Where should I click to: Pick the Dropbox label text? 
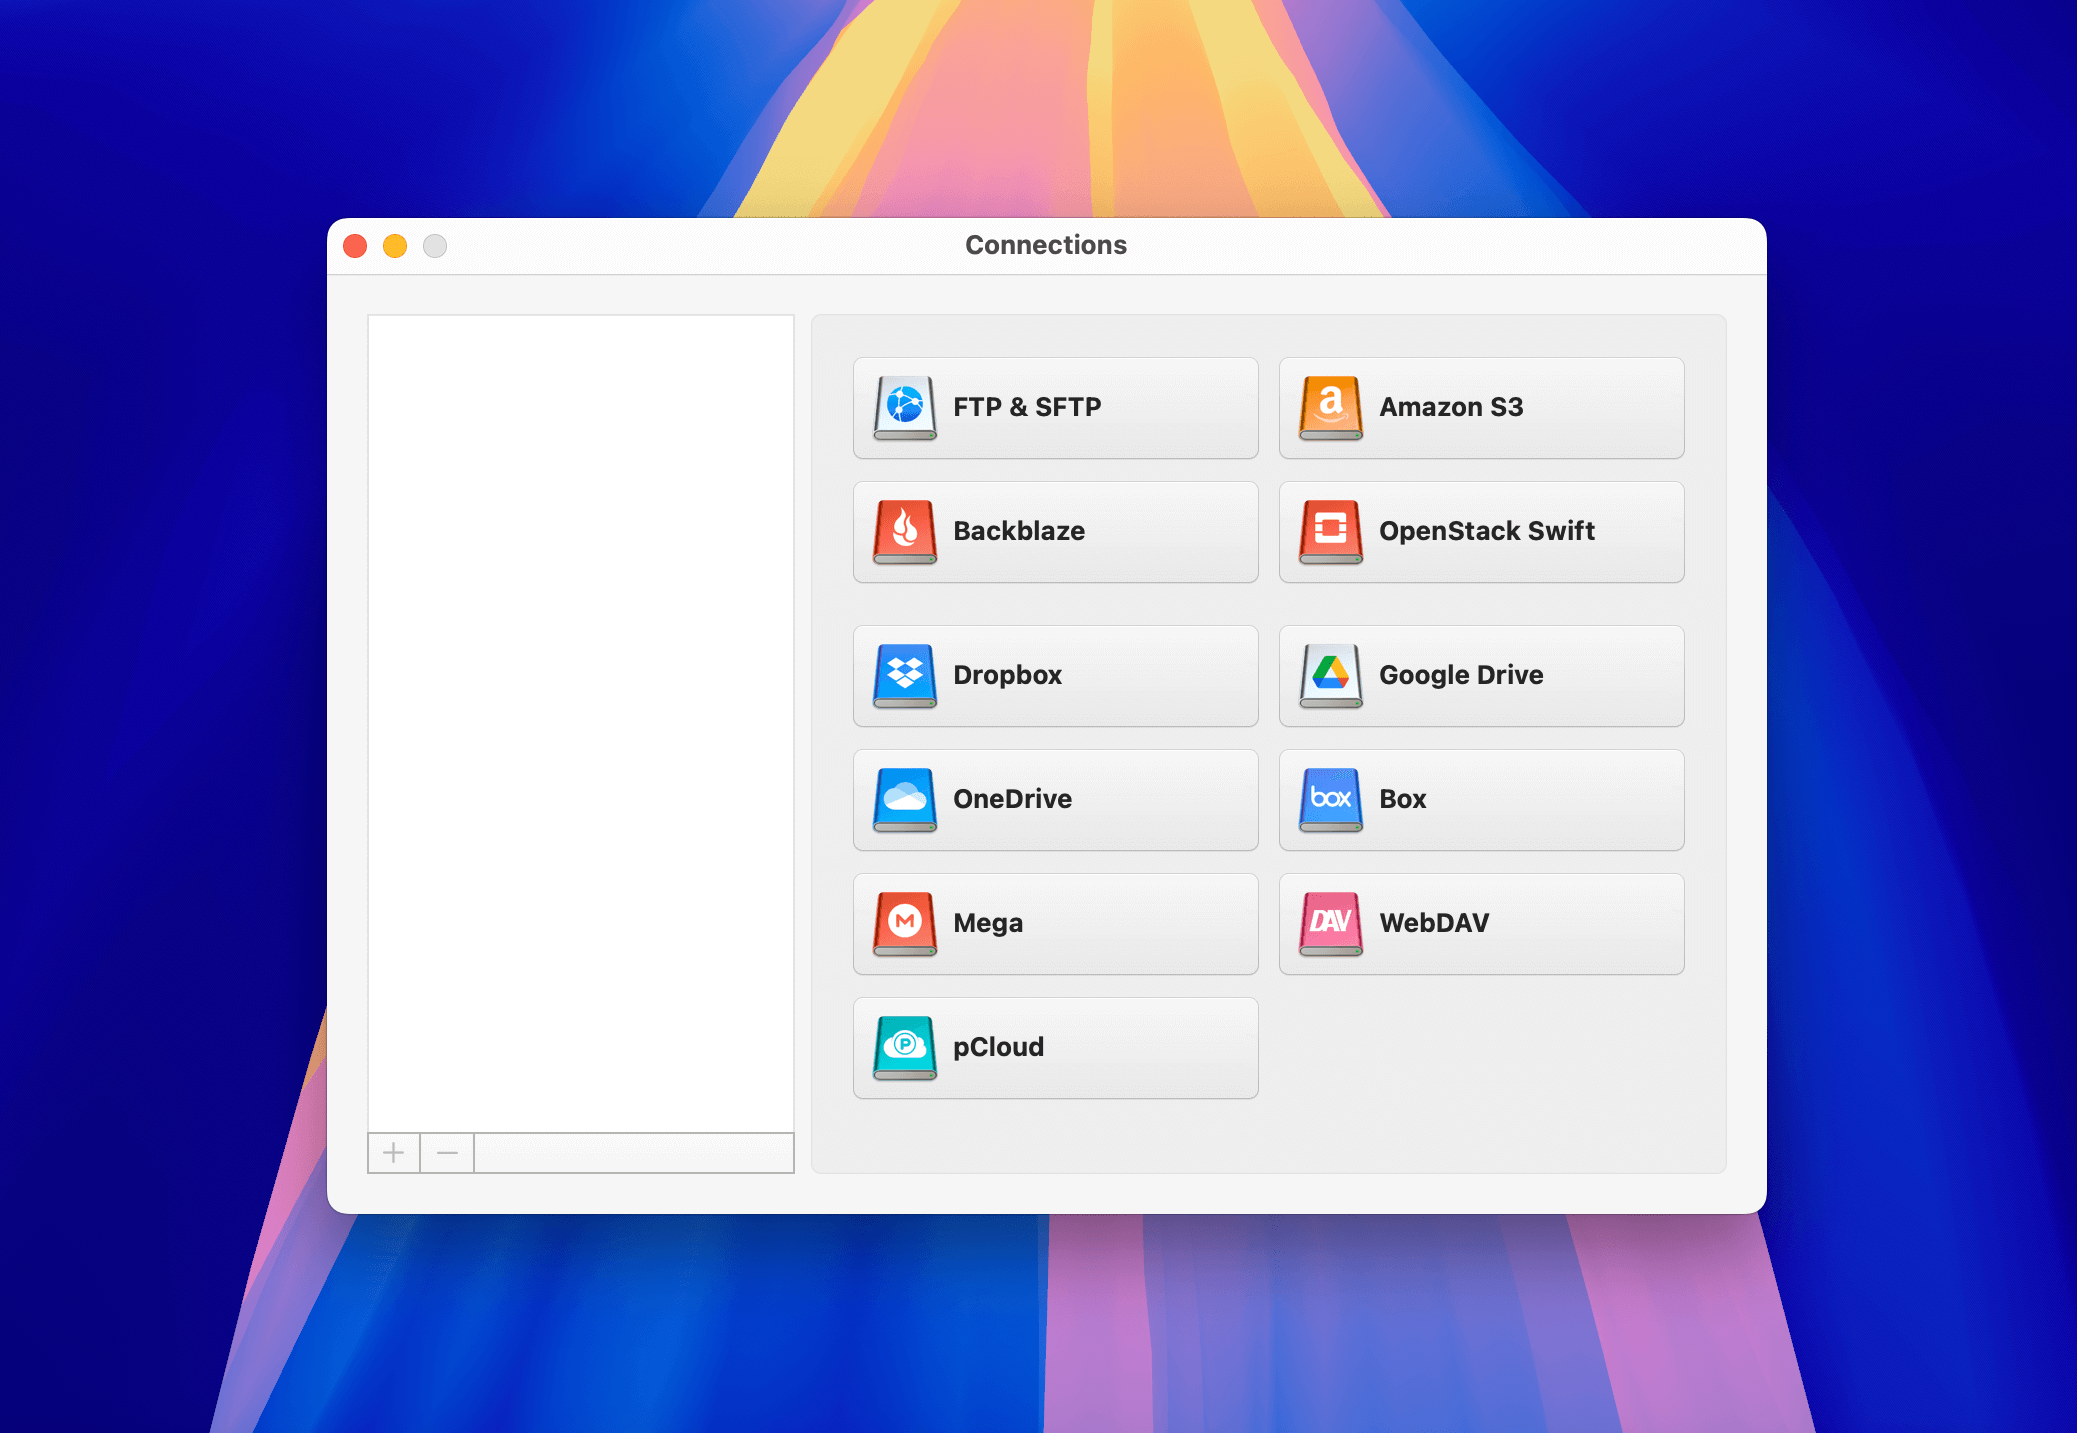[1007, 675]
